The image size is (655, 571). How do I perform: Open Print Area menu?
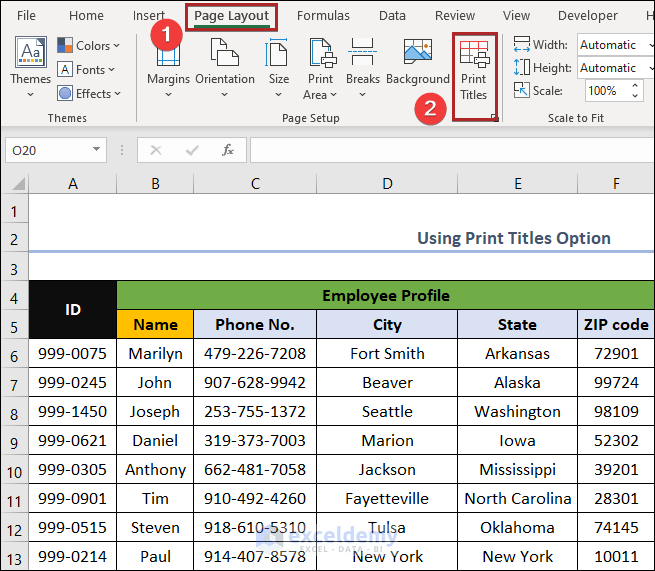(x=320, y=68)
